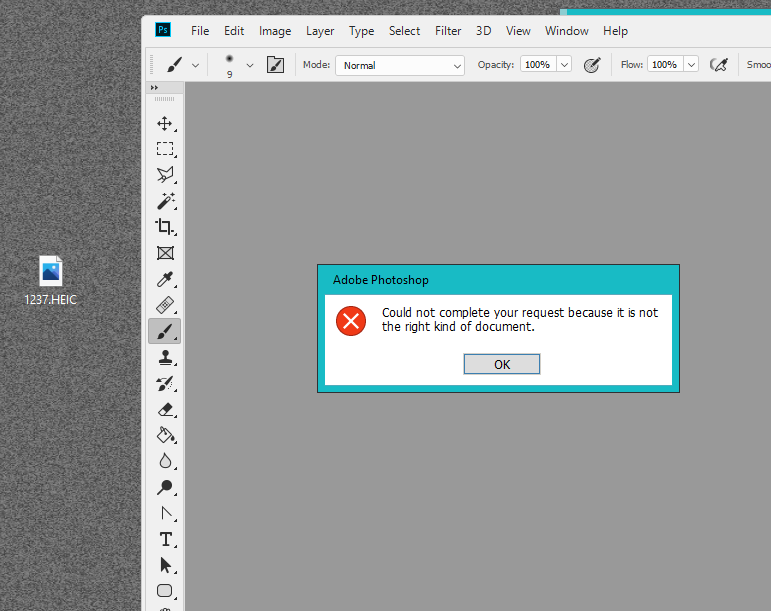Toggle pressure for opacity button
The width and height of the screenshot is (771, 611).
pos(592,65)
